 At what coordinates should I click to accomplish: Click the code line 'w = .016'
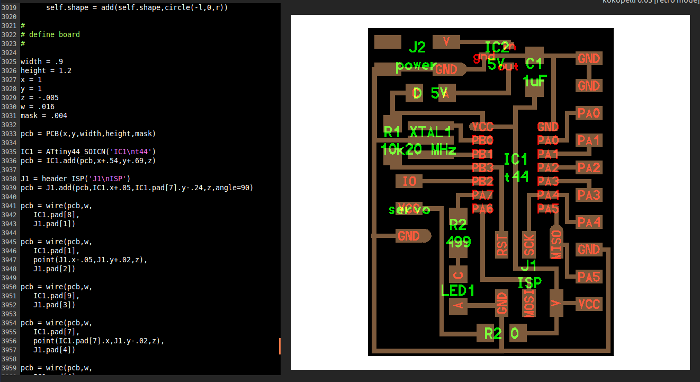coord(38,106)
